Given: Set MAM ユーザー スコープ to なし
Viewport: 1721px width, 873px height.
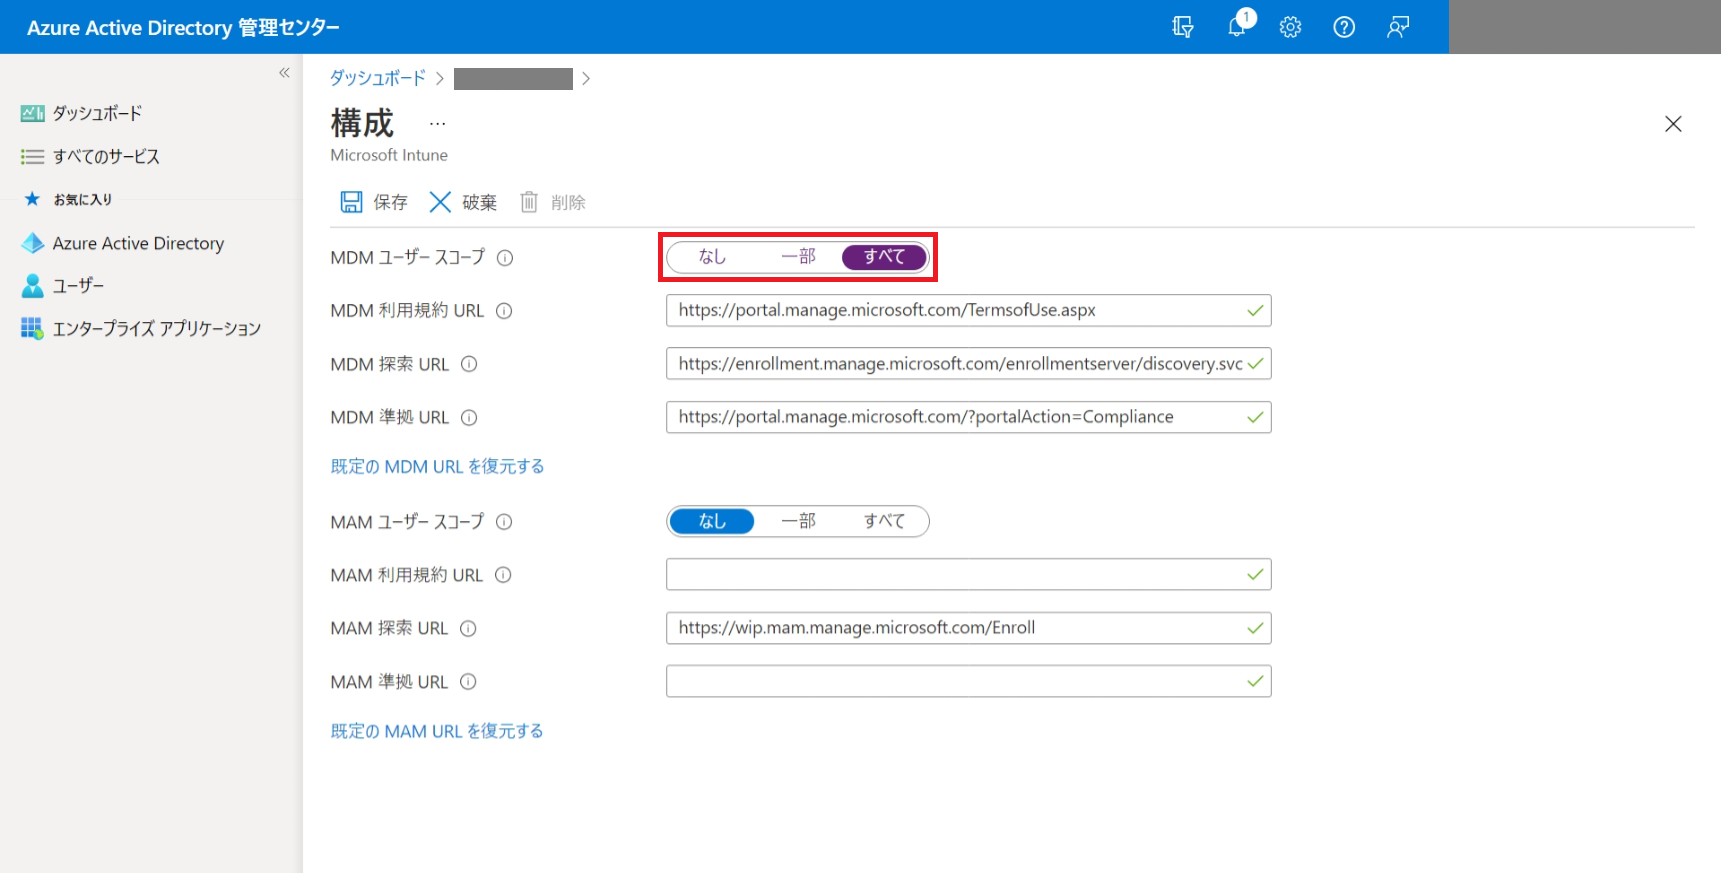Looking at the screenshot, I should coord(712,521).
